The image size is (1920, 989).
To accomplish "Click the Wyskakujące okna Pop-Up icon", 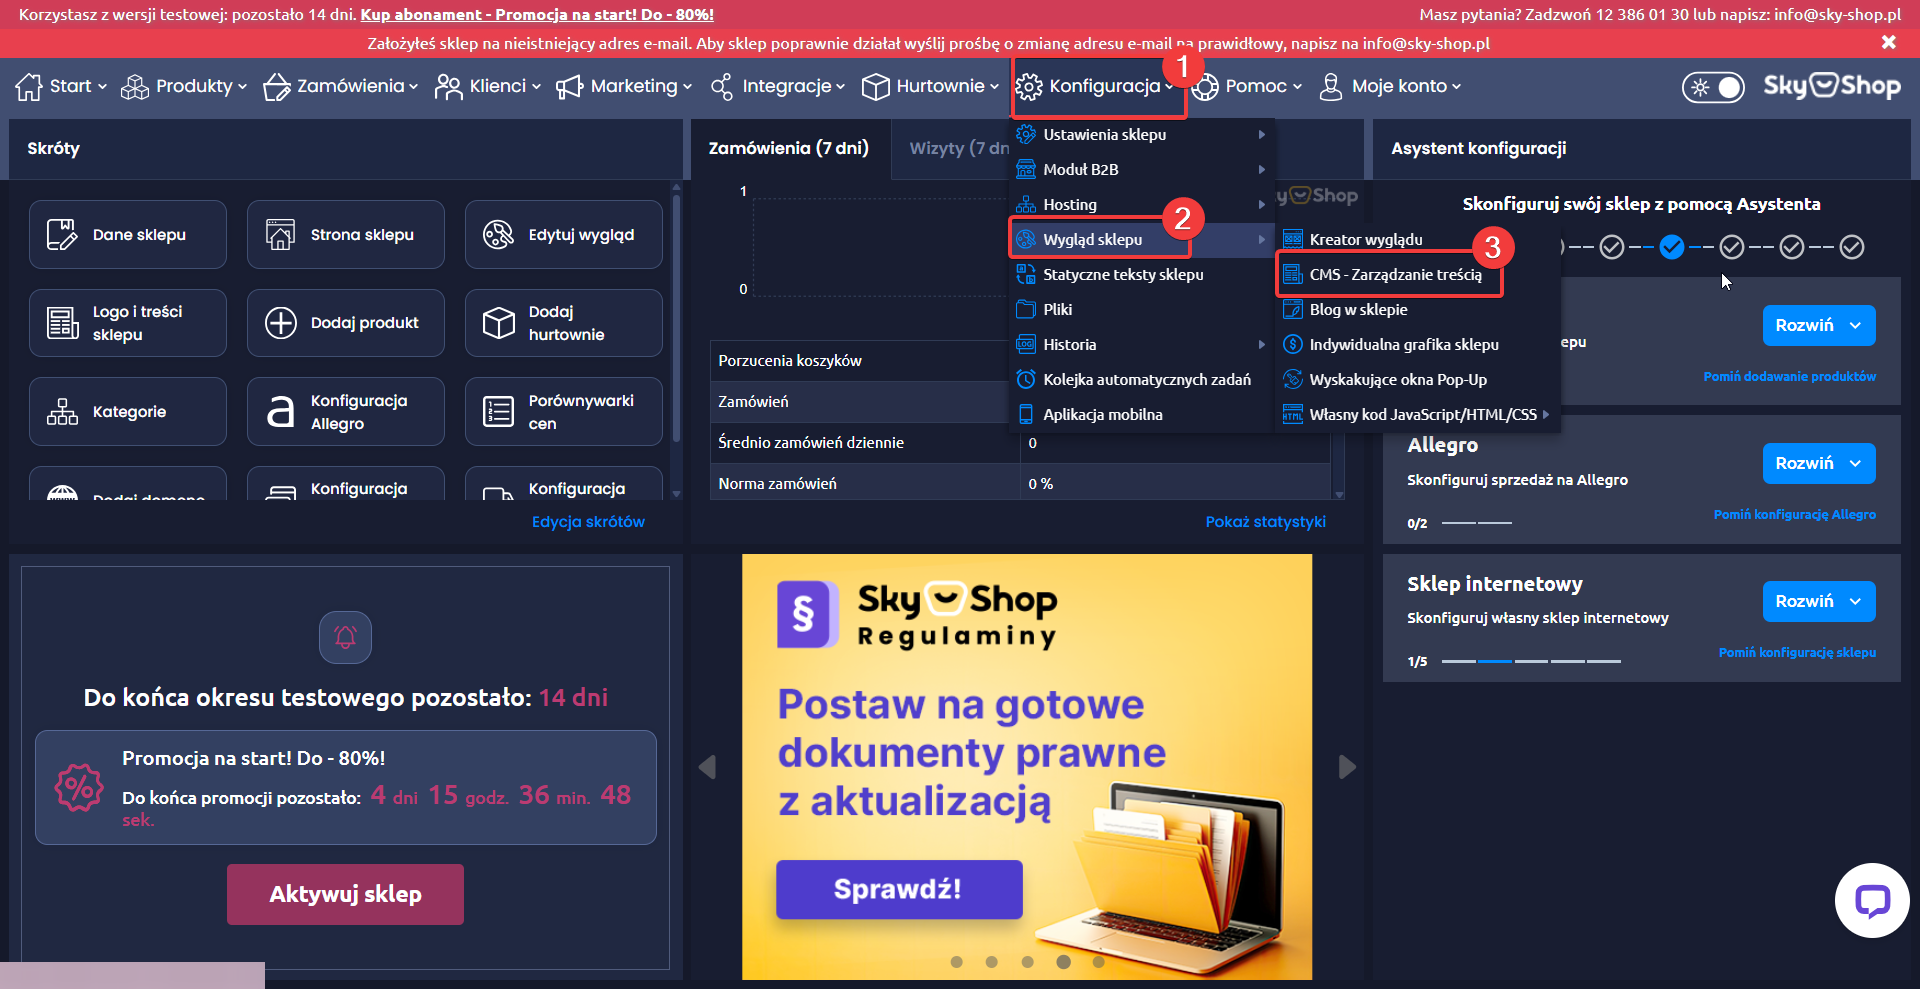I will [x=1293, y=379].
